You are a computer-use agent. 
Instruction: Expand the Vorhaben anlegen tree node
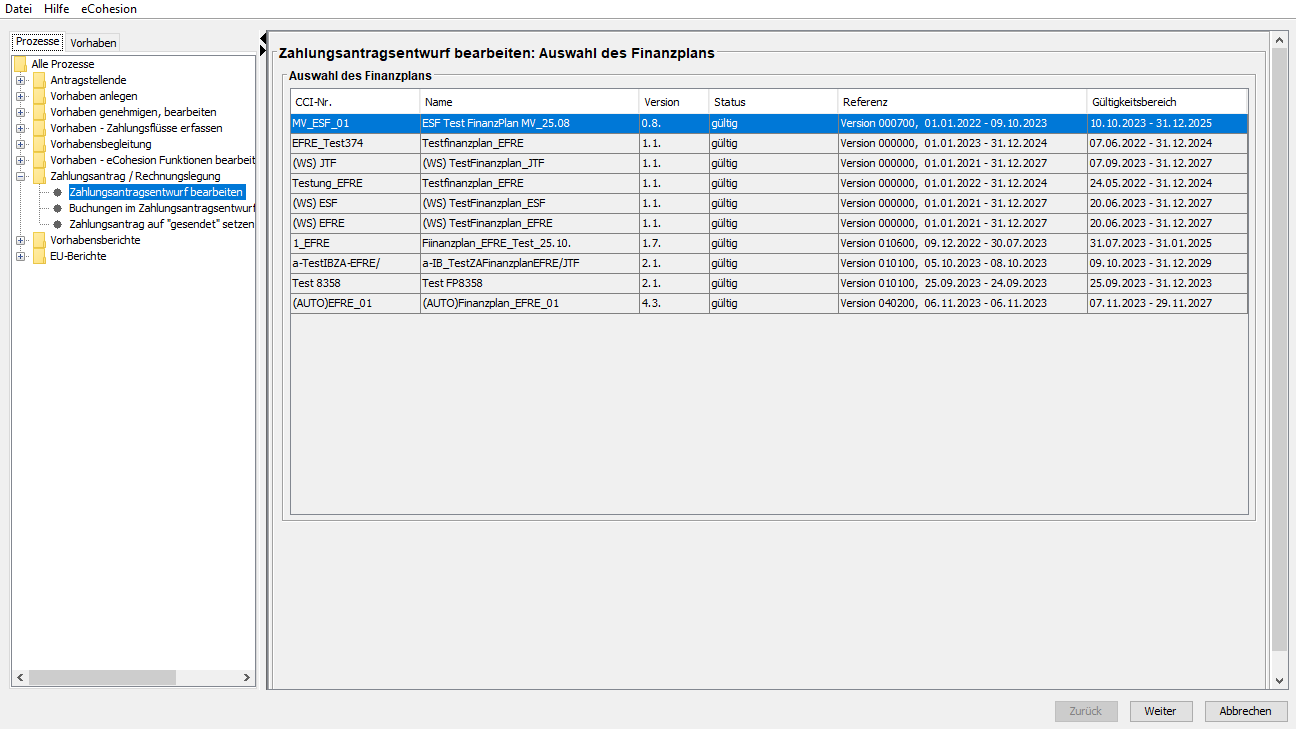click(x=20, y=96)
